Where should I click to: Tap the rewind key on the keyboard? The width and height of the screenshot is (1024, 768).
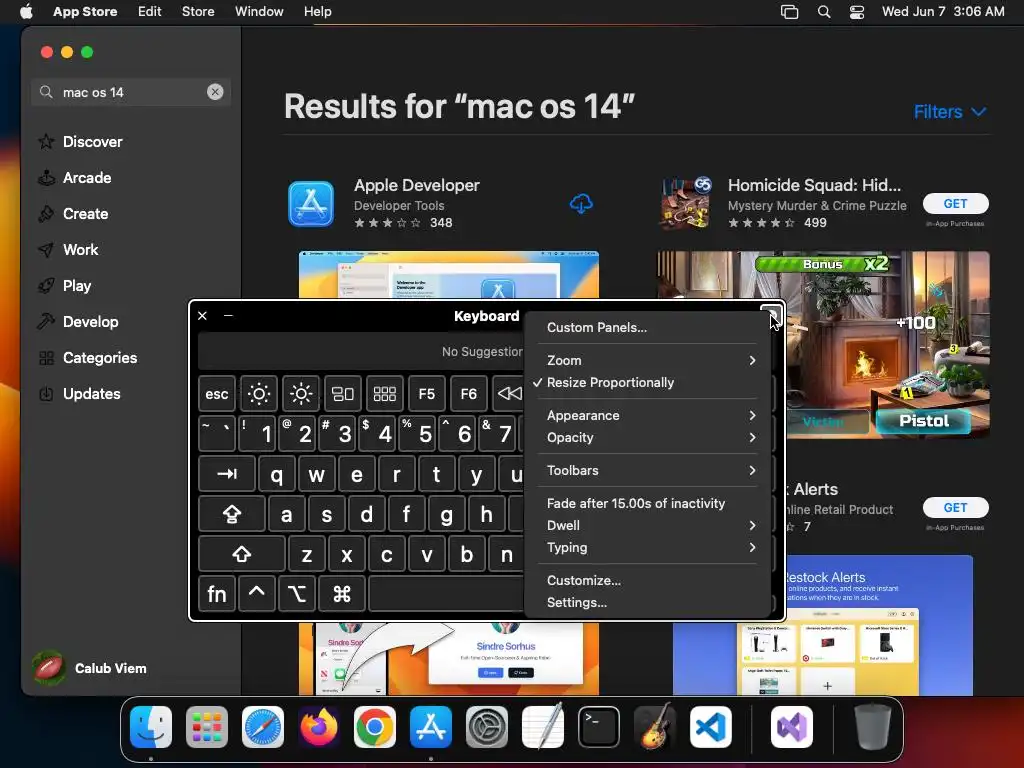[508, 394]
